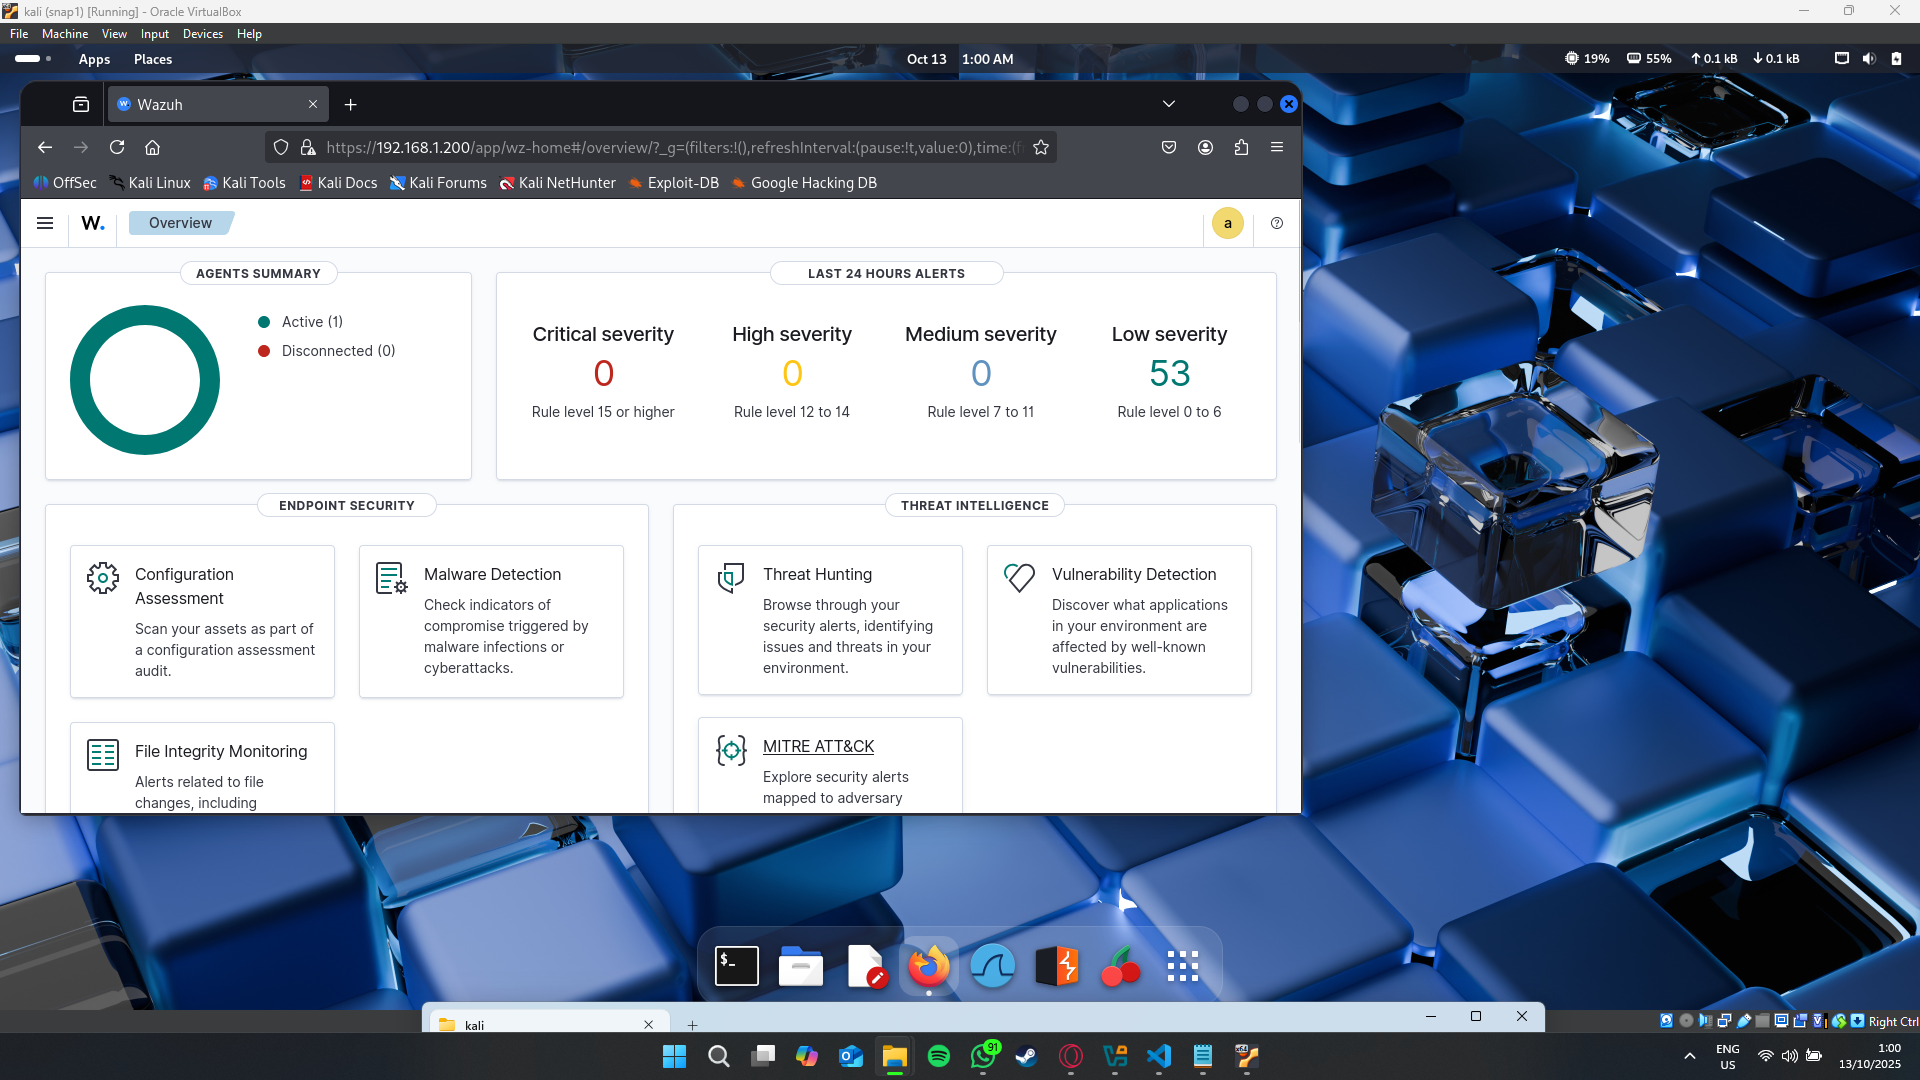Image resolution: width=1920 pixels, height=1080 pixels.
Task: Open VirtualBox Machine menu
Action: tap(65, 34)
